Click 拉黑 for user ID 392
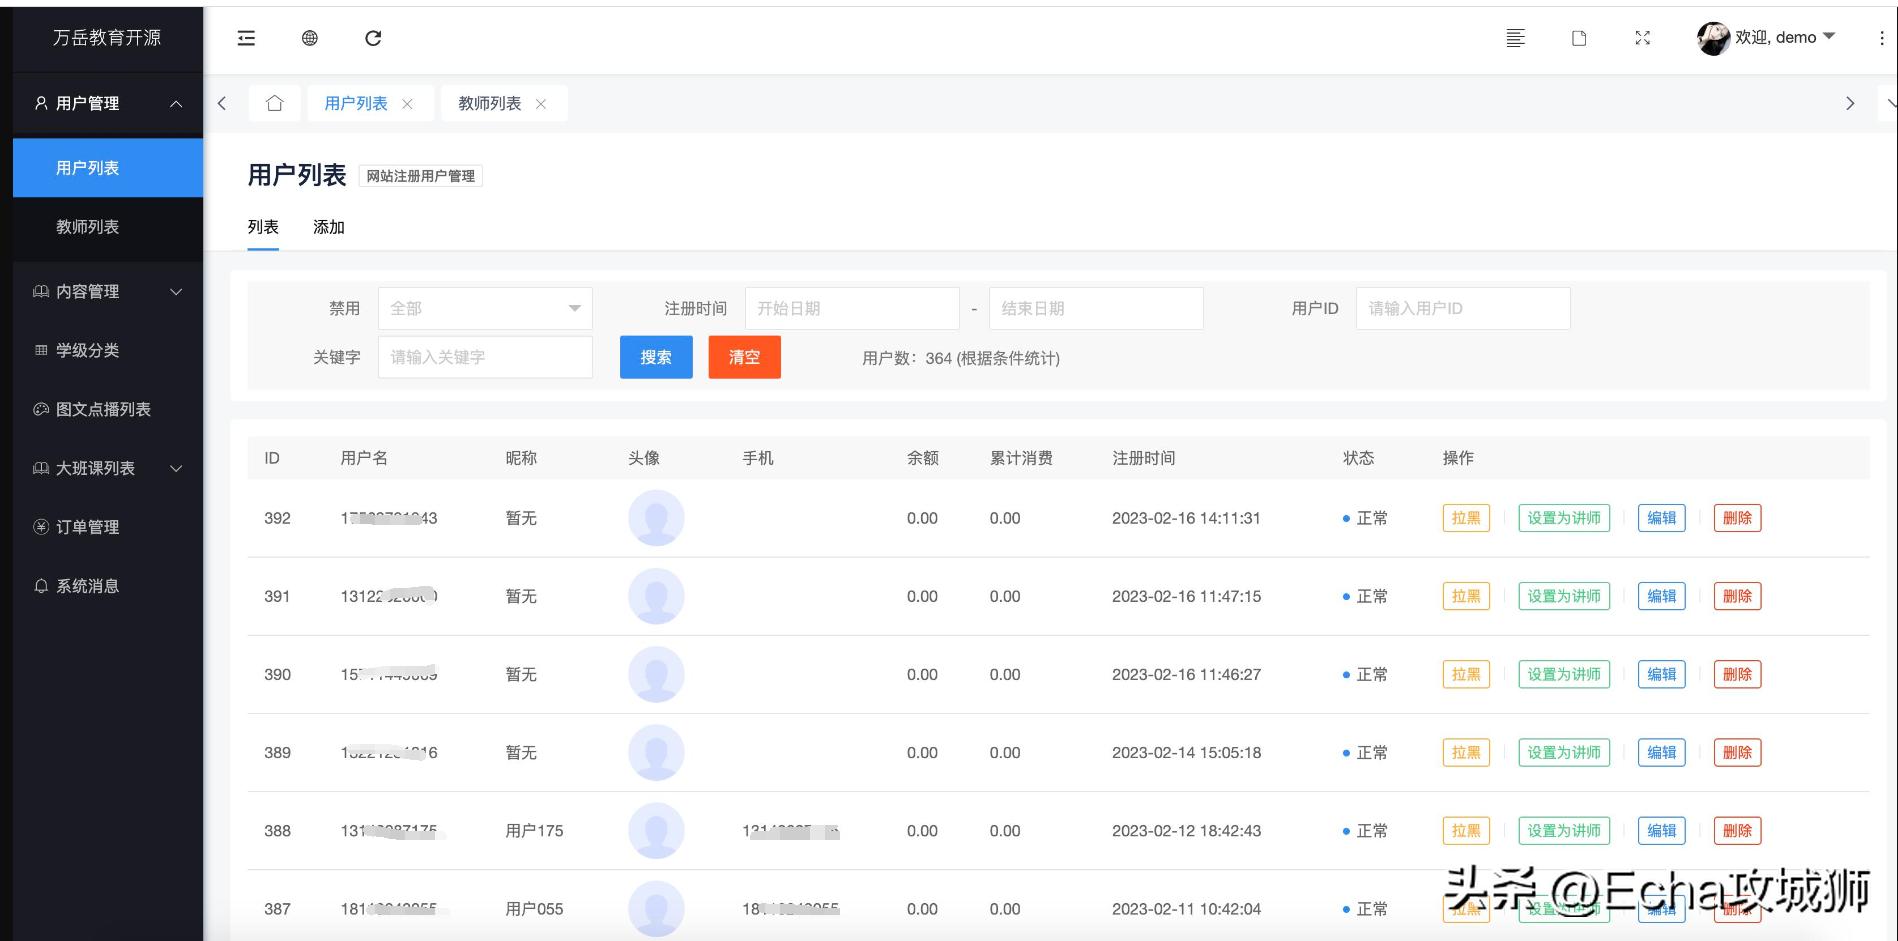The width and height of the screenshot is (1898, 941). (x=1465, y=518)
